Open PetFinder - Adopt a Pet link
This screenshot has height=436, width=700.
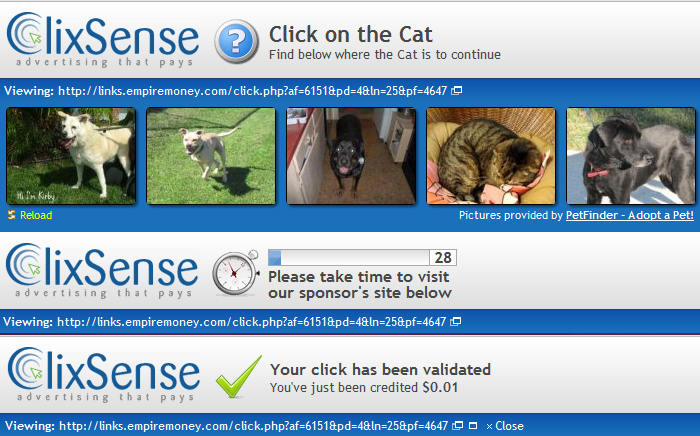(630, 215)
